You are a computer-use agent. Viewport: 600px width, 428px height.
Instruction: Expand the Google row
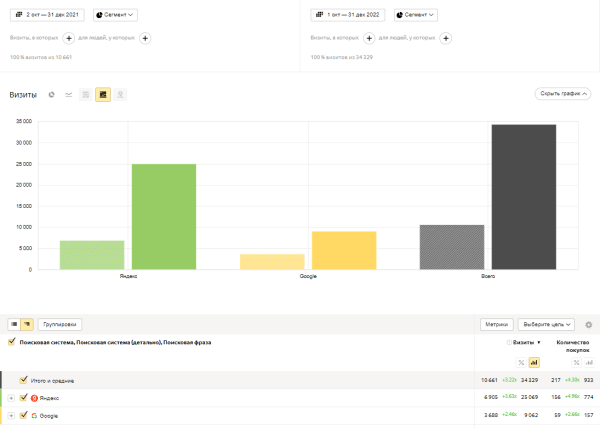tap(11, 415)
